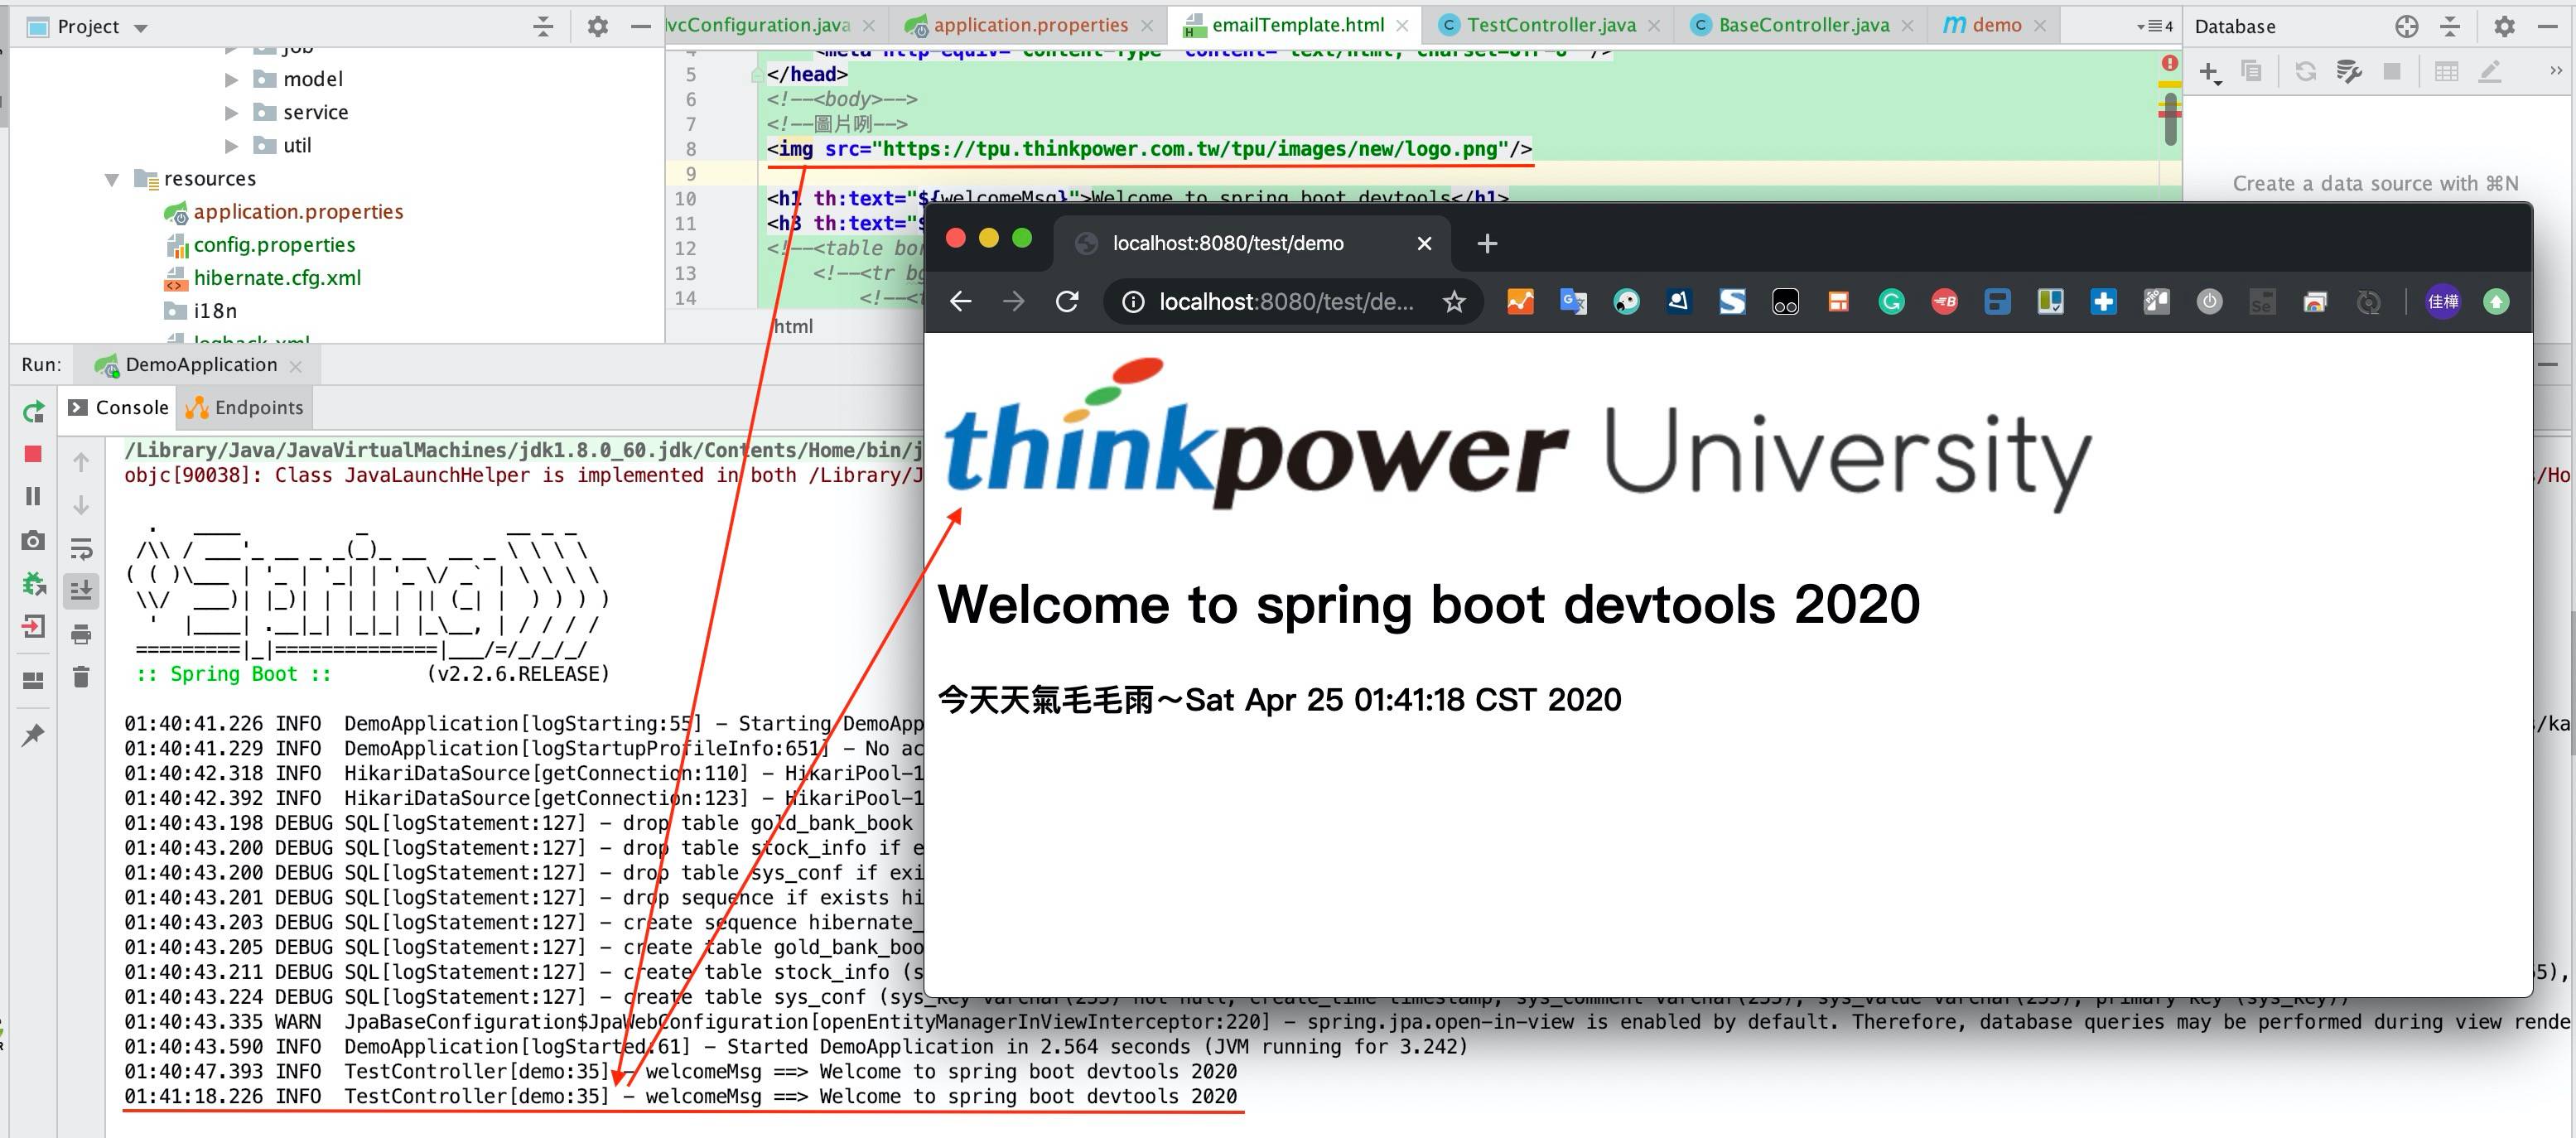Open hibernate.cfg.xml in the project tree
The image size is (2576, 1138).
(x=277, y=278)
